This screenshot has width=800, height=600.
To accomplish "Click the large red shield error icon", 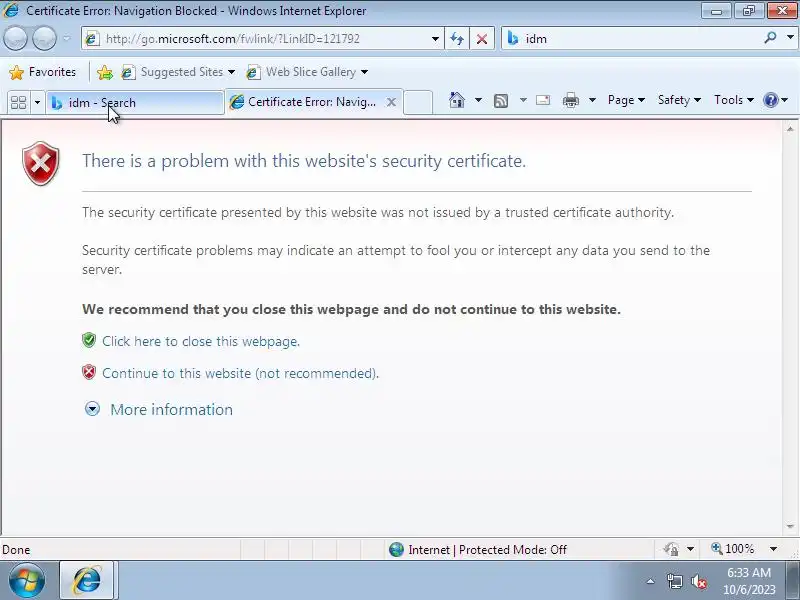I will pyautogui.click(x=41, y=164).
